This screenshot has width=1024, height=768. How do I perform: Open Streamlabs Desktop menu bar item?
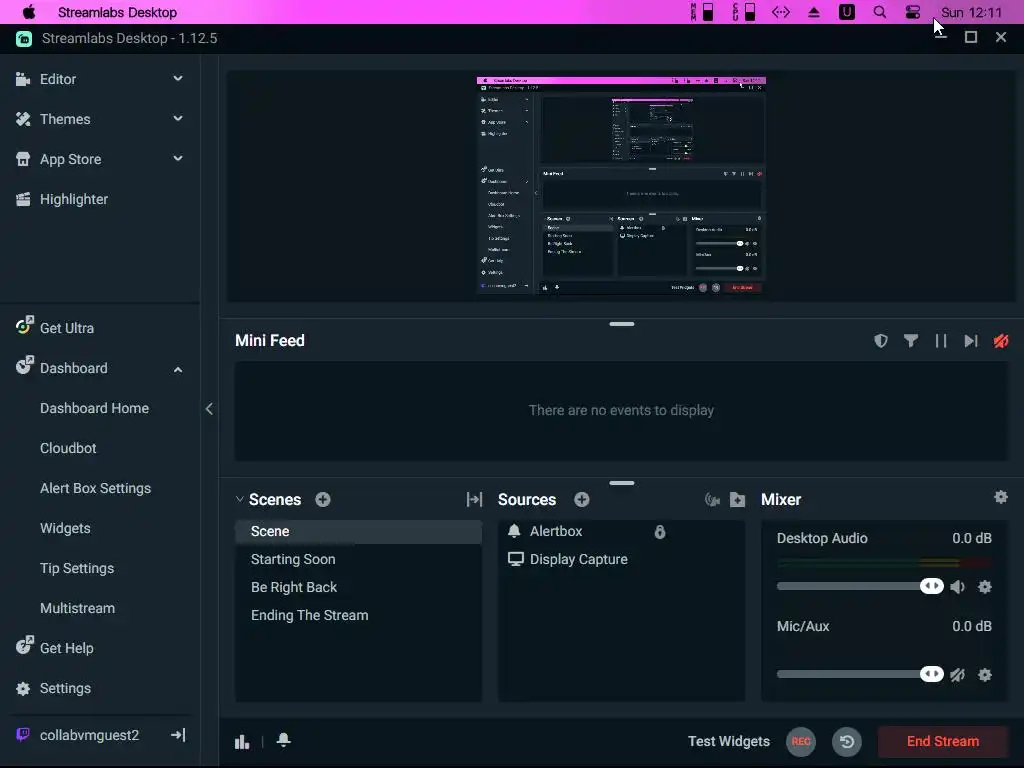[118, 12]
